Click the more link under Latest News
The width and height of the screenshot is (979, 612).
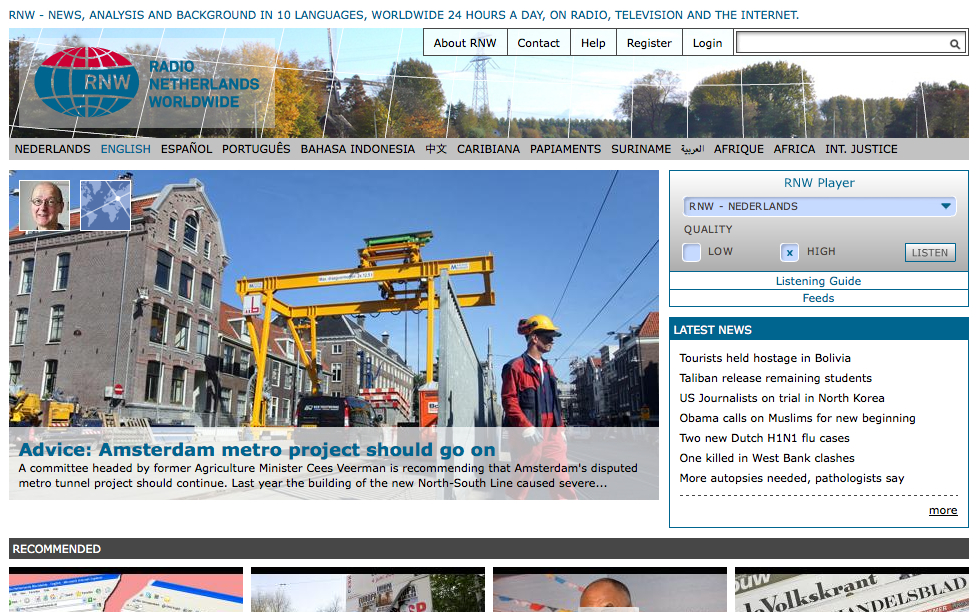tap(942, 510)
